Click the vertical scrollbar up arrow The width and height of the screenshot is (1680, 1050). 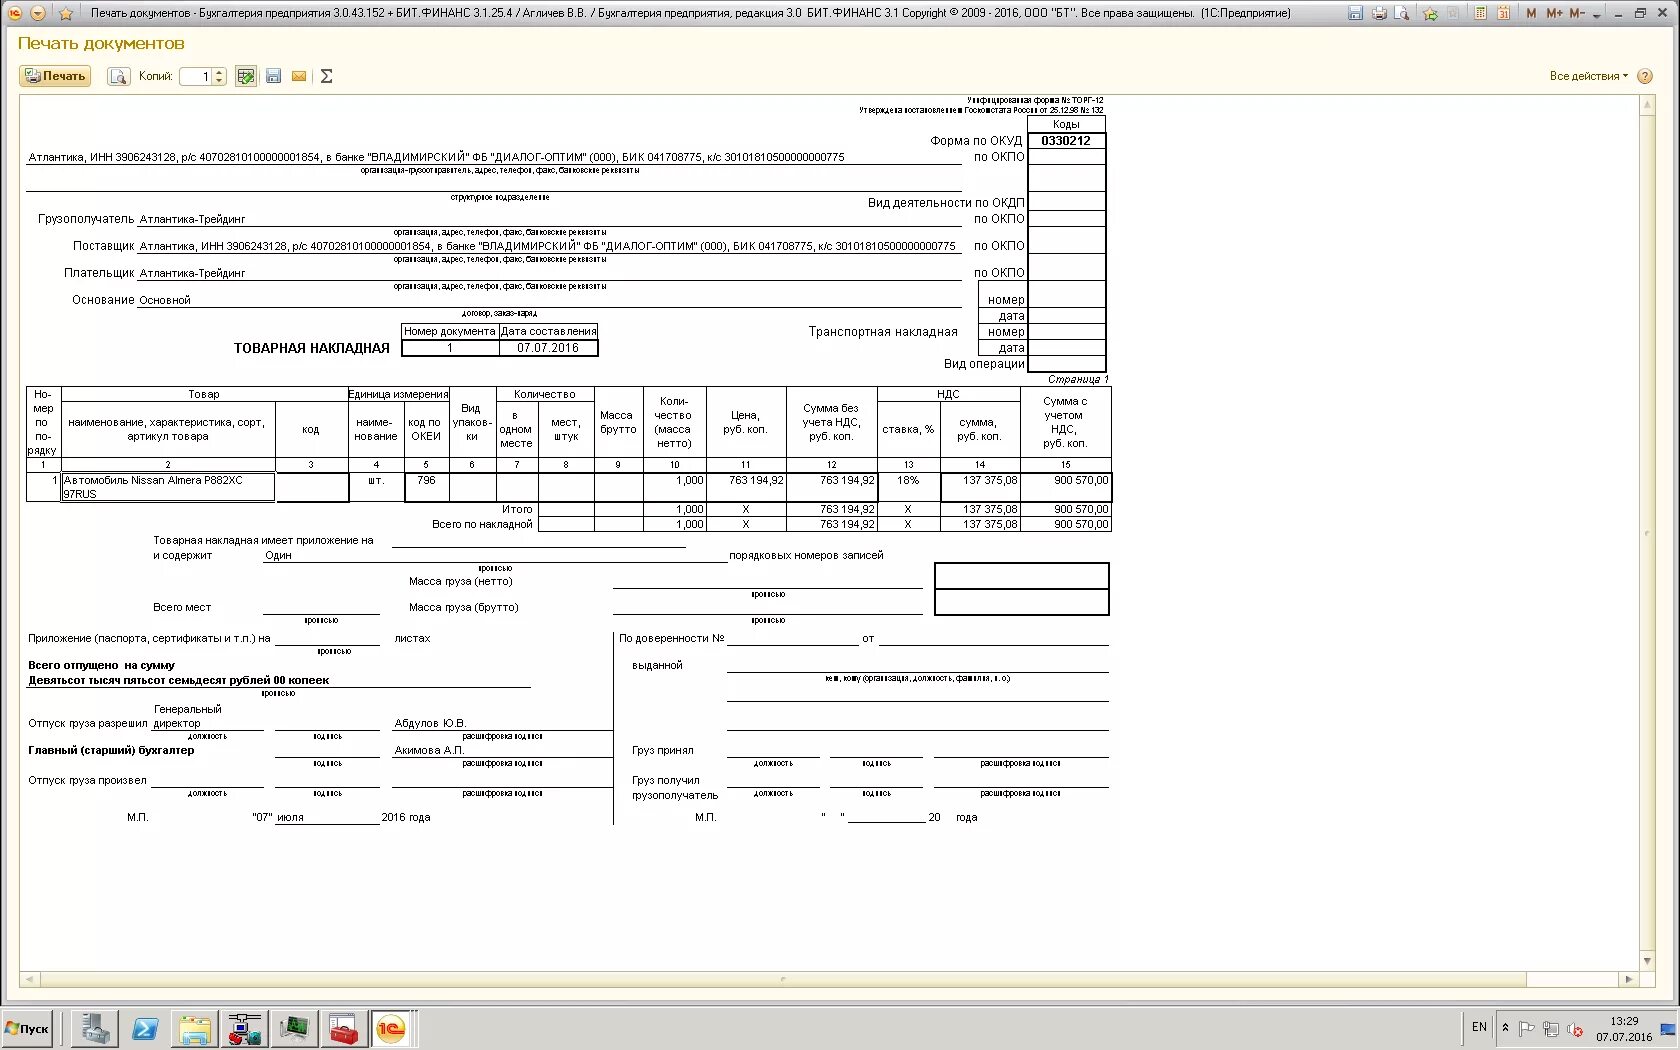coord(1647,104)
